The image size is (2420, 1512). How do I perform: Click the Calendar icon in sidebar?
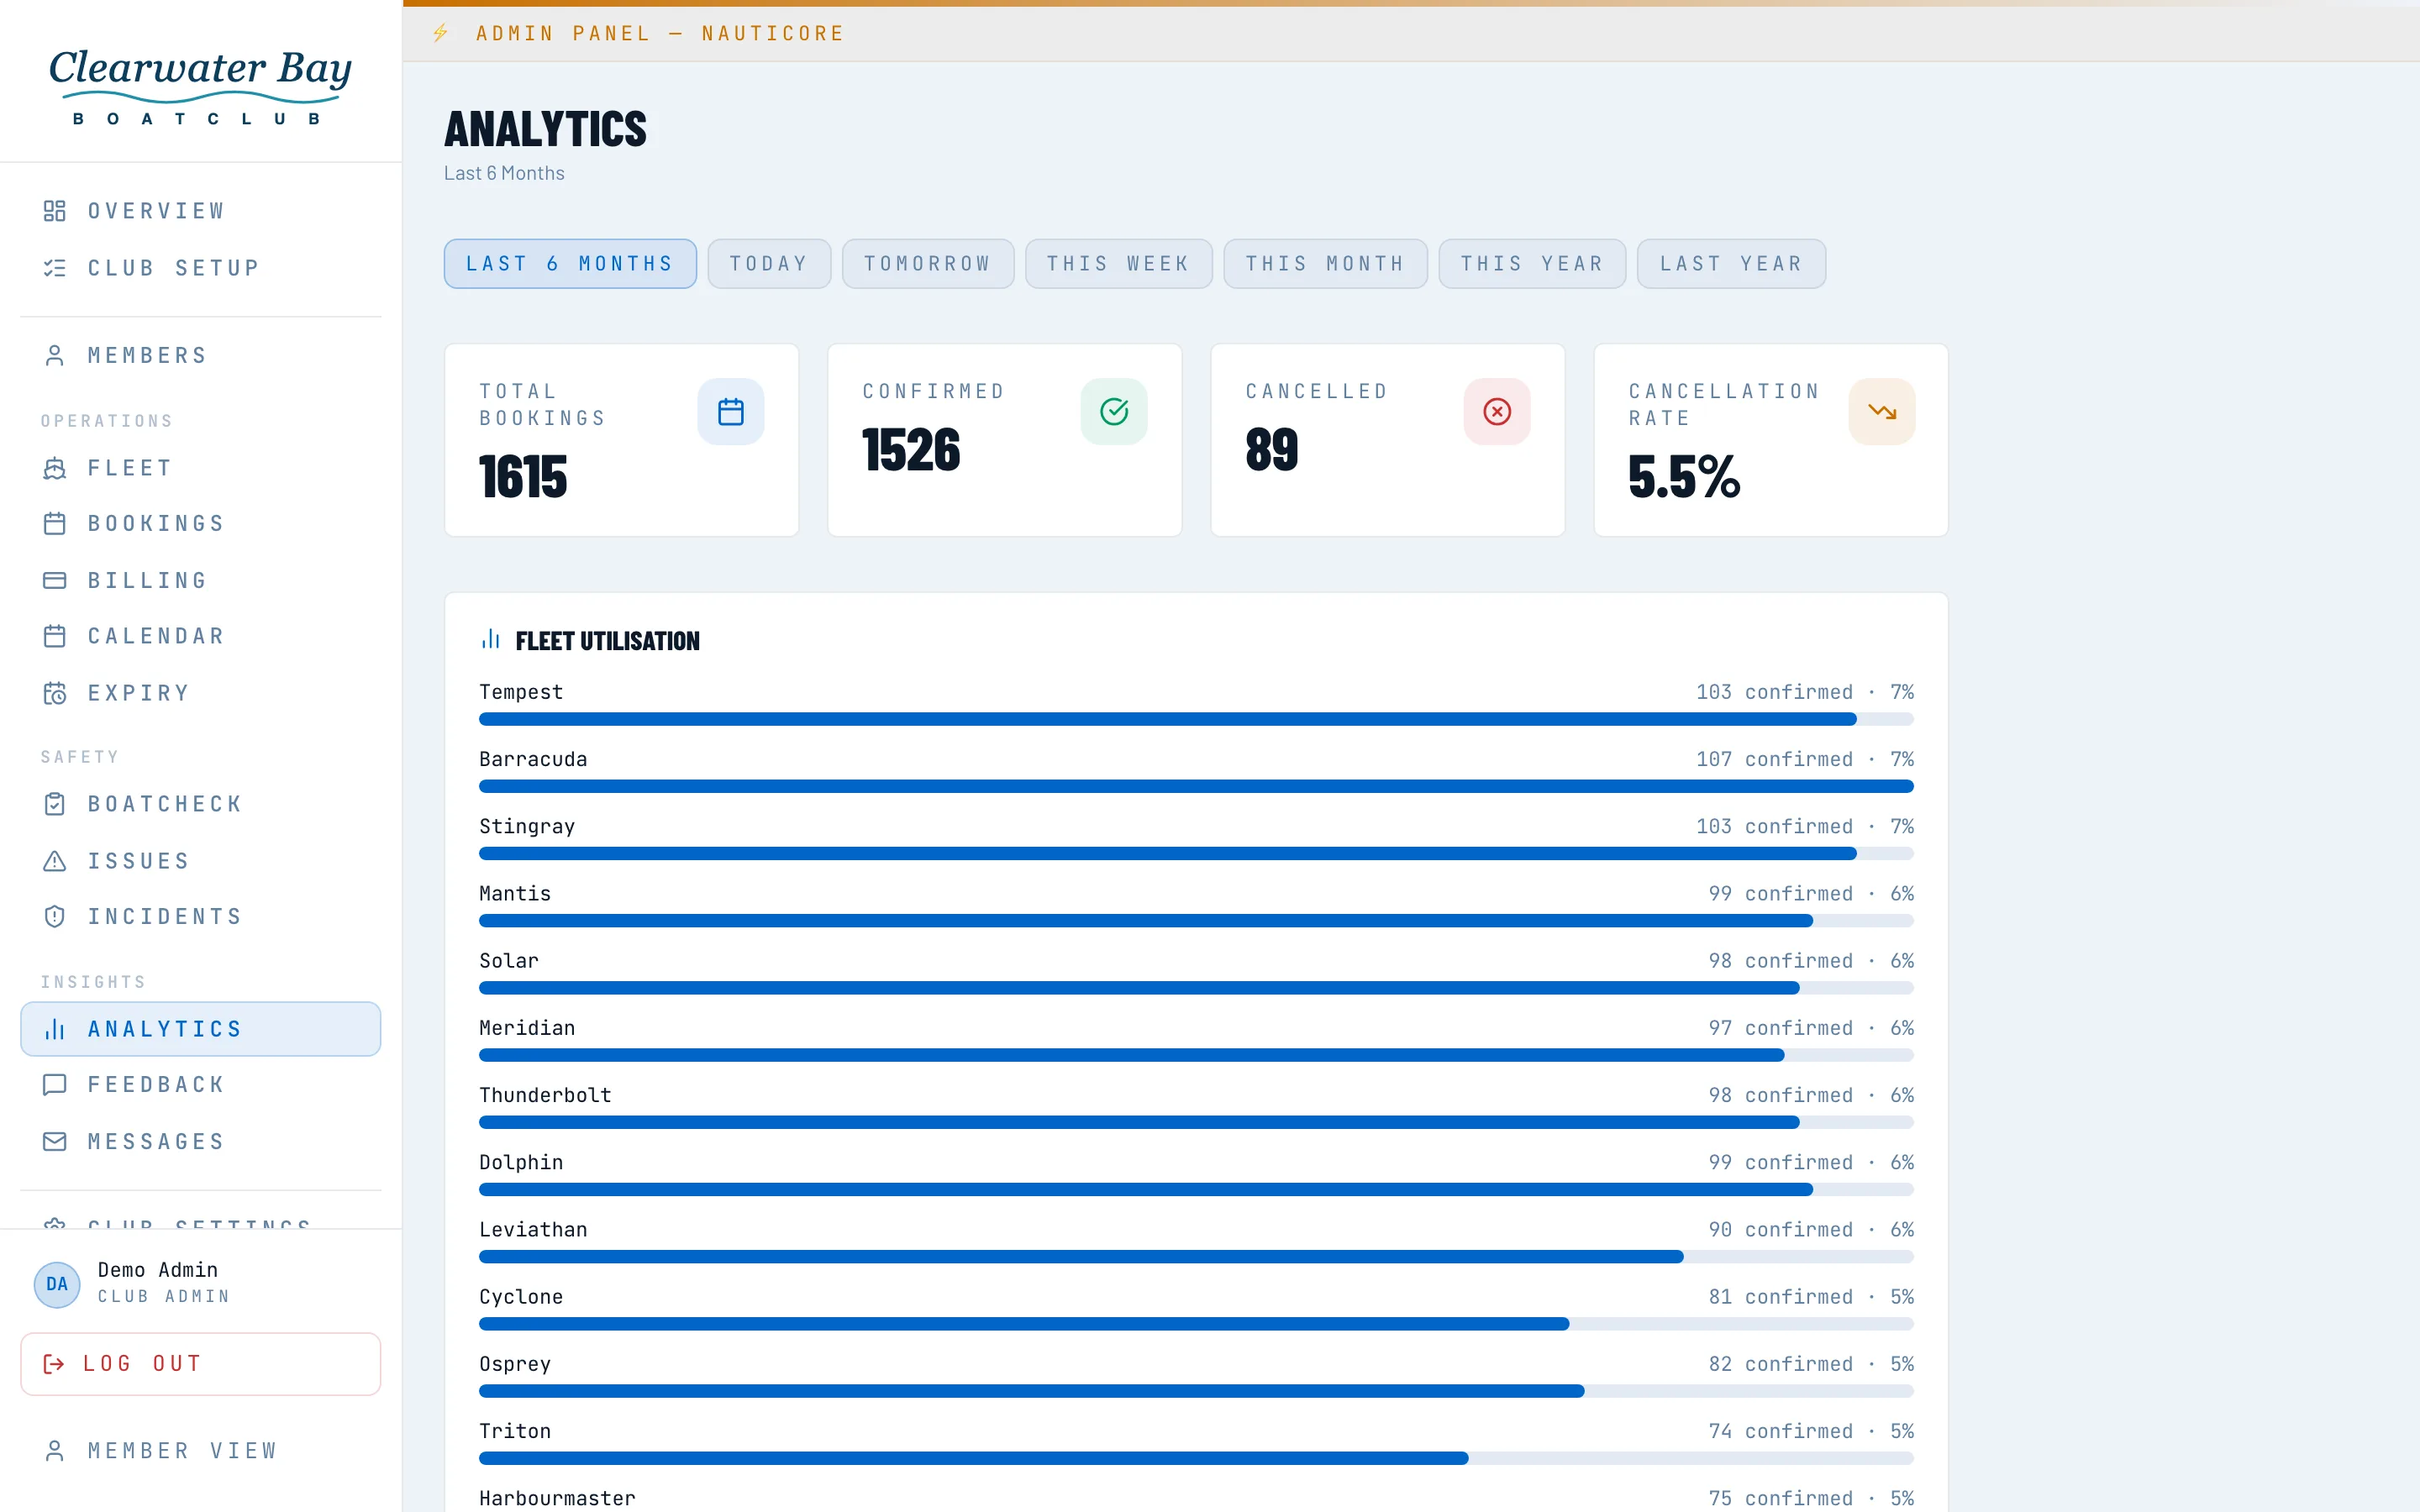pyautogui.click(x=55, y=636)
